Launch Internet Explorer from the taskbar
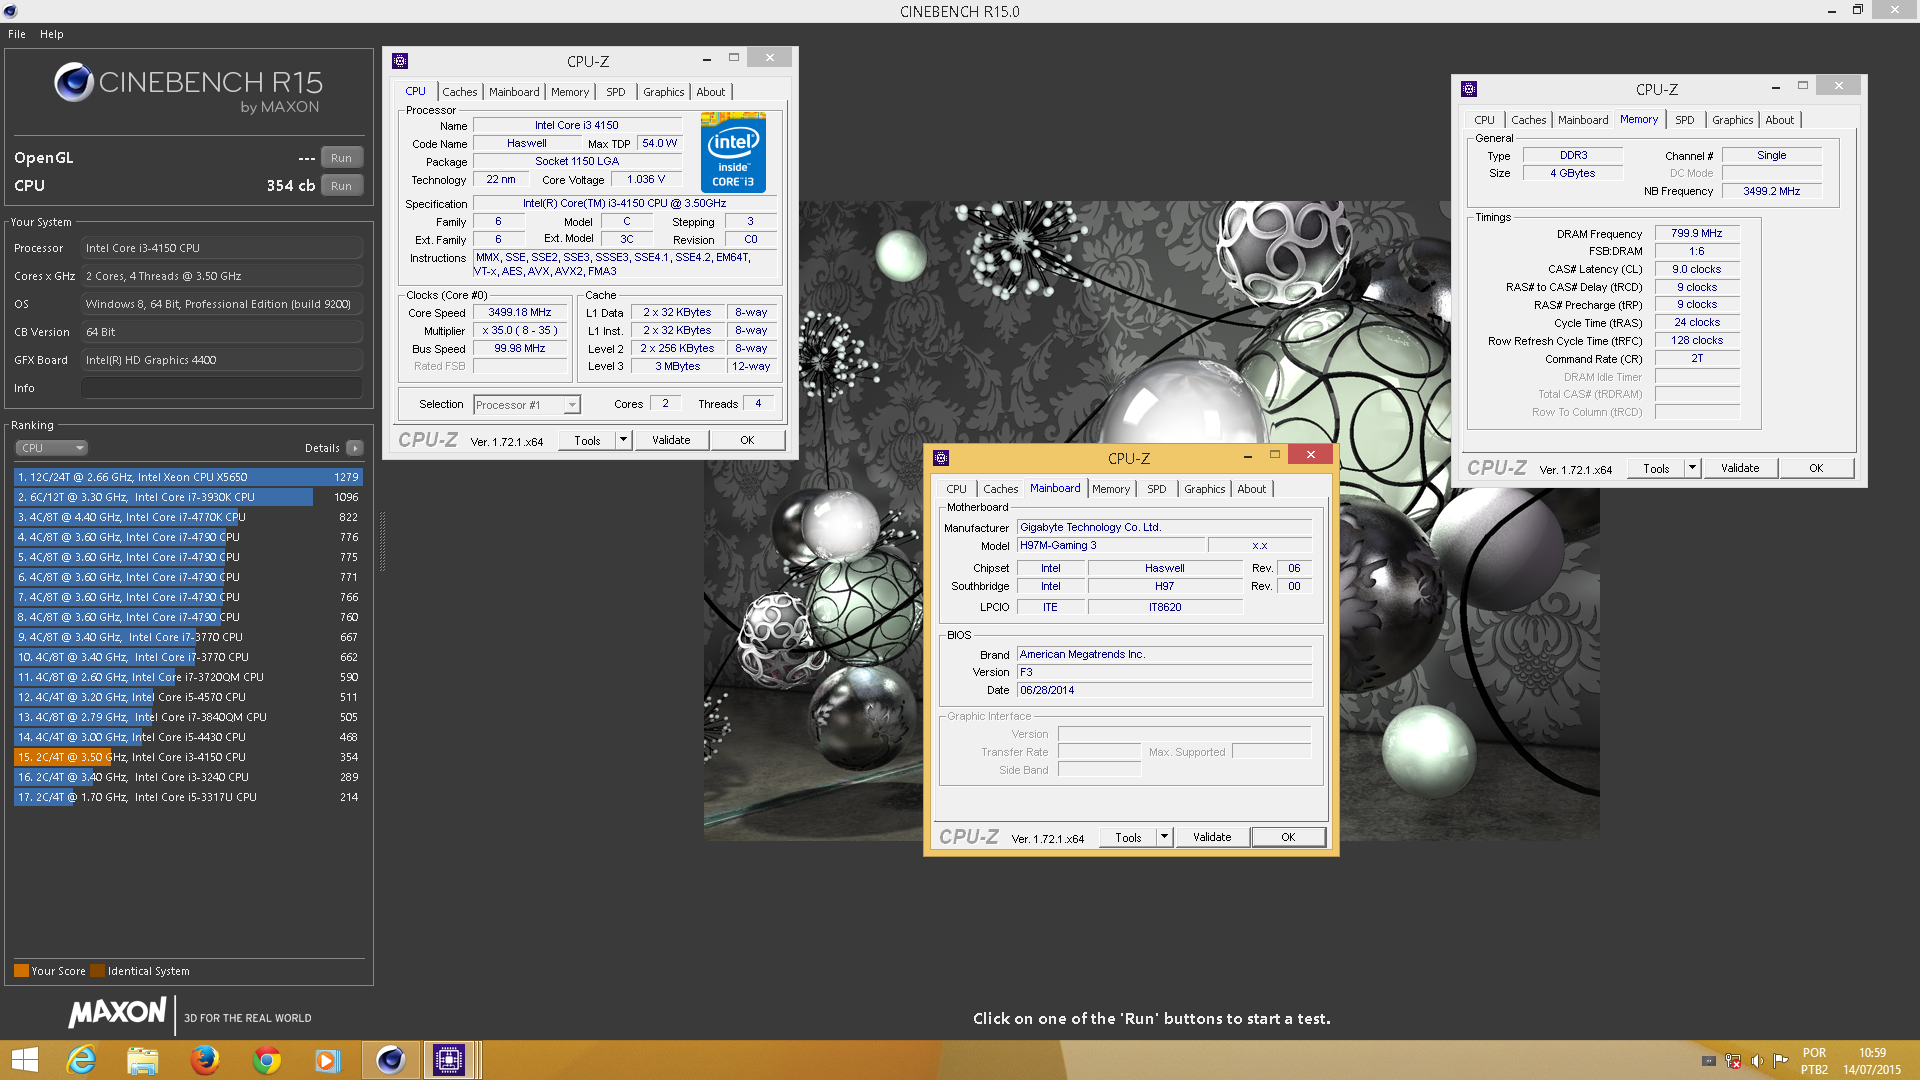Image resolution: width=1920 pixels, height=1080 pixels. [81, 1060]
